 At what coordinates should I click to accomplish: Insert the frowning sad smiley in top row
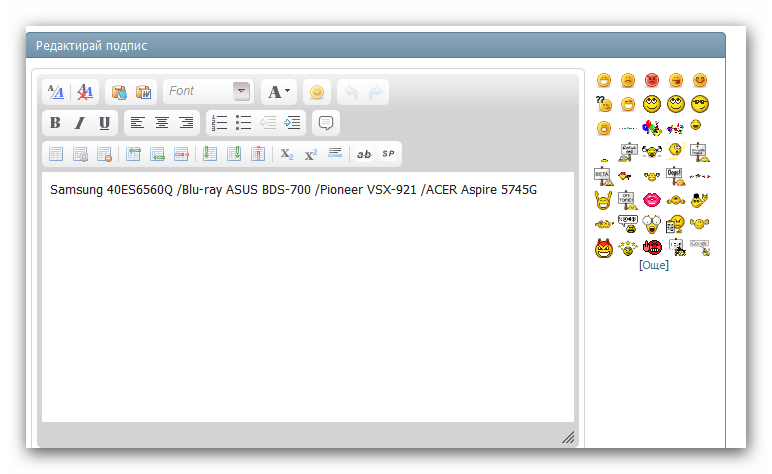coord(627,80)
